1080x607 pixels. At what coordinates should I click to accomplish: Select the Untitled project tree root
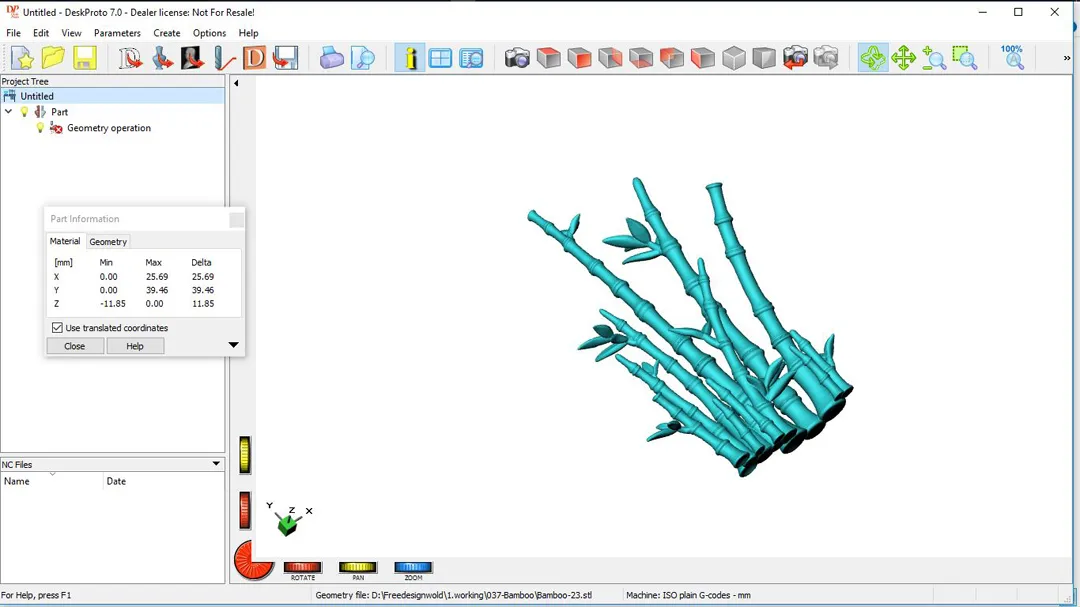click(37, 96)
